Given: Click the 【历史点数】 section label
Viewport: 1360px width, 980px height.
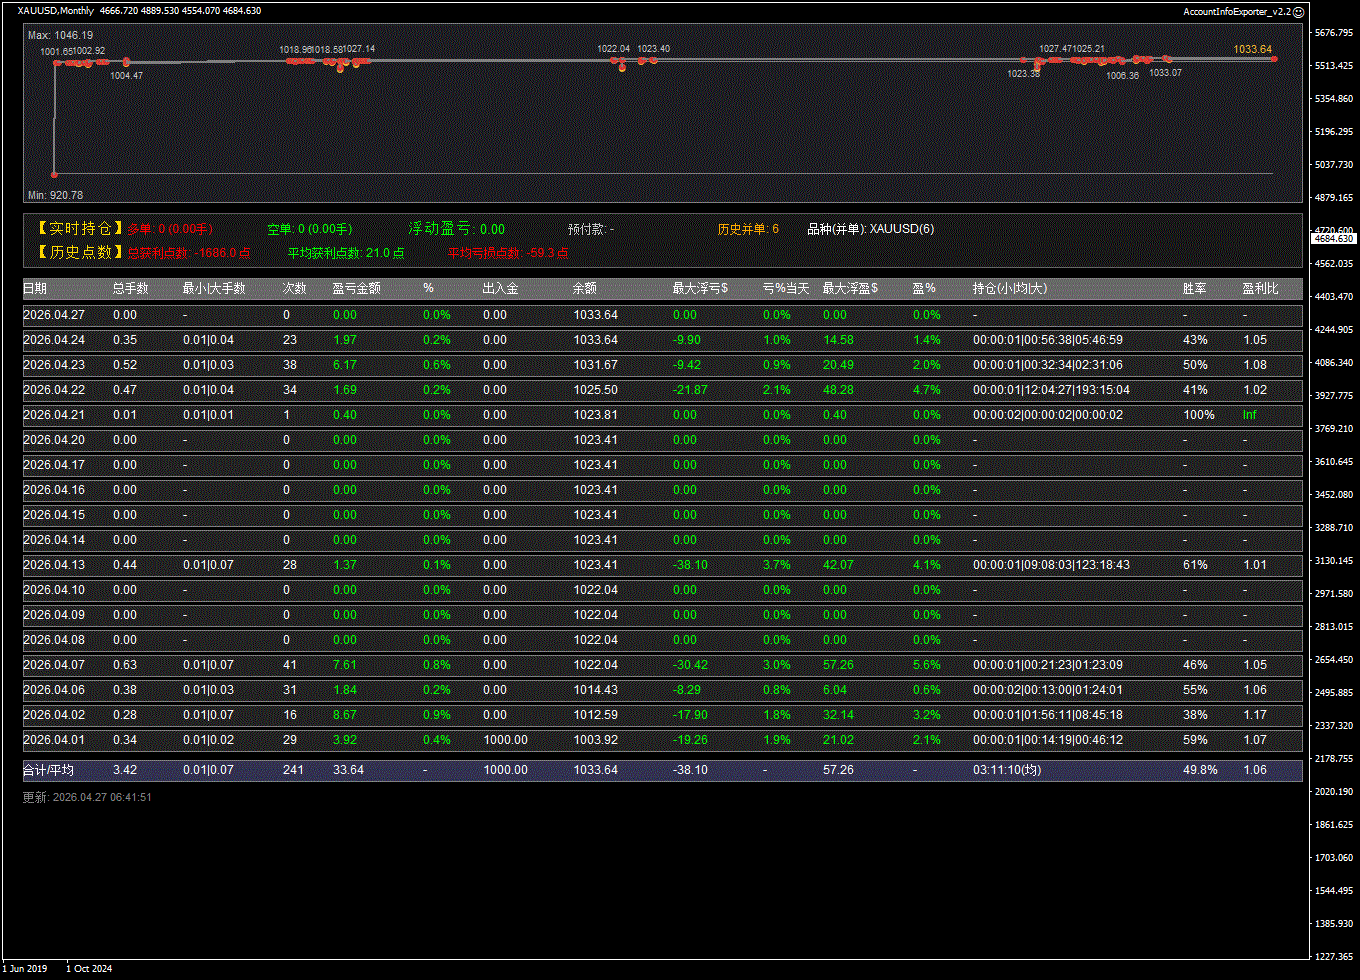Looking at the screenshot, I should click(x=74, y=253).
